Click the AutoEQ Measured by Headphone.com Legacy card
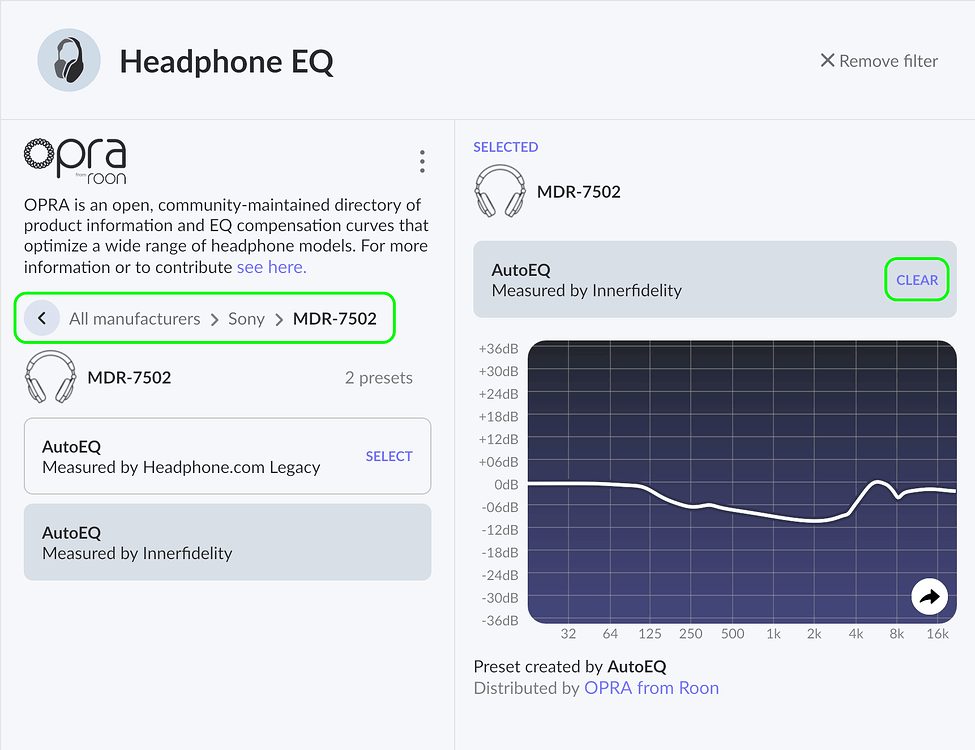This screenshot has width=975, height=750. (228, 456)
